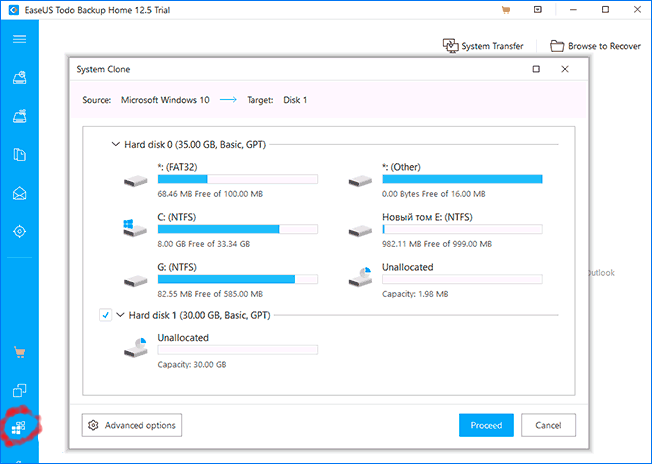The height and width of the screenshot is (464, 652).
Task: Click the Hard disk 1 unallocated capacity bar
Action: (238, 350)
